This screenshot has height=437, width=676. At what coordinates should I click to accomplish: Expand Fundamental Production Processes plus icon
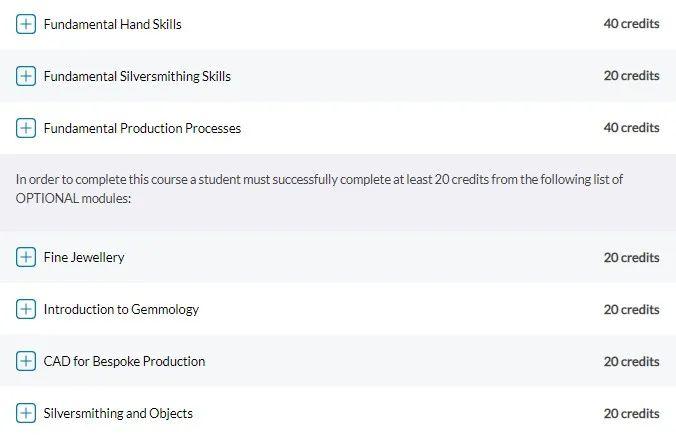(x=26, y=128)
